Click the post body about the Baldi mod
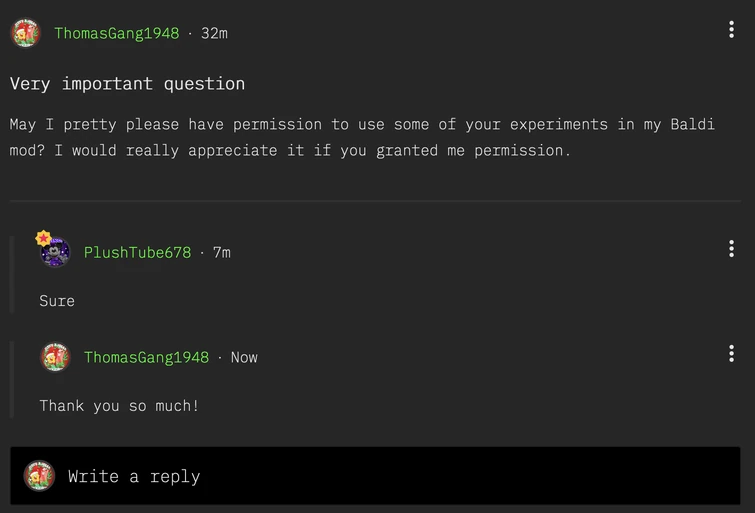This screenshot has width=755, height=513. (x=361, y=138)
